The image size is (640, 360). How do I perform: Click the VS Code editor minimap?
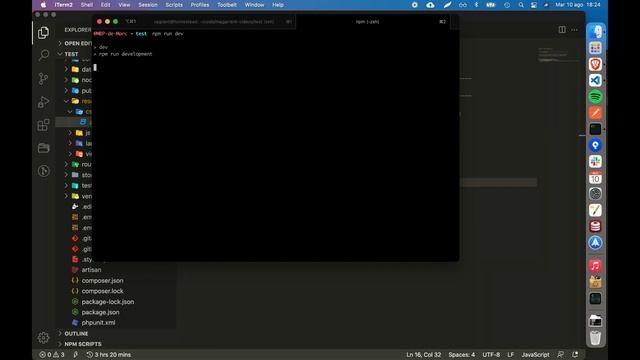558,55
